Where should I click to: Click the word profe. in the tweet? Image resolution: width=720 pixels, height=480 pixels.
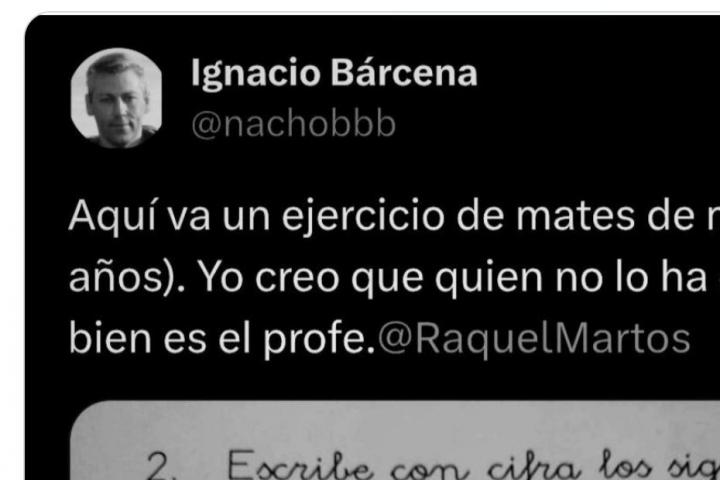(319, 339)
